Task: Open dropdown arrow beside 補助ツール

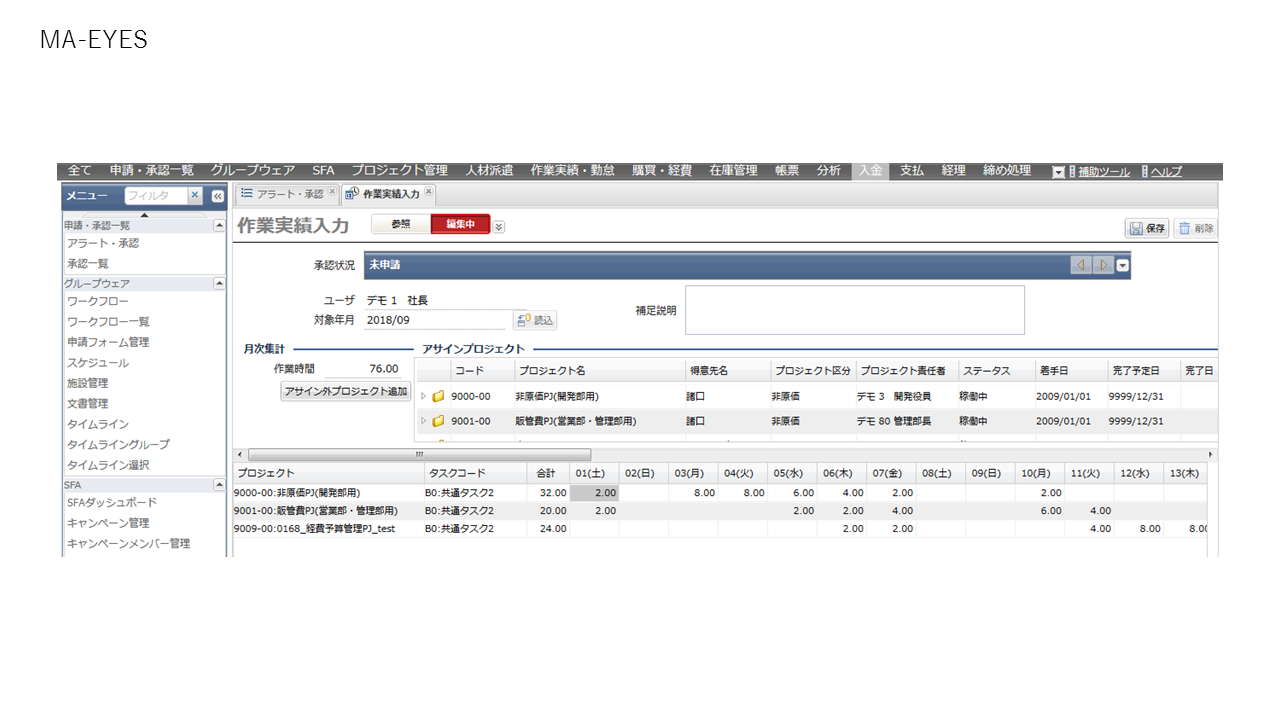Action: coord(1058,172)
